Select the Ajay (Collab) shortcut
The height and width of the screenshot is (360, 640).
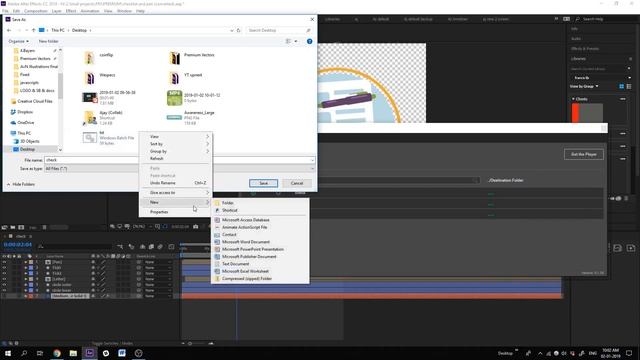(x=103, y=118)
